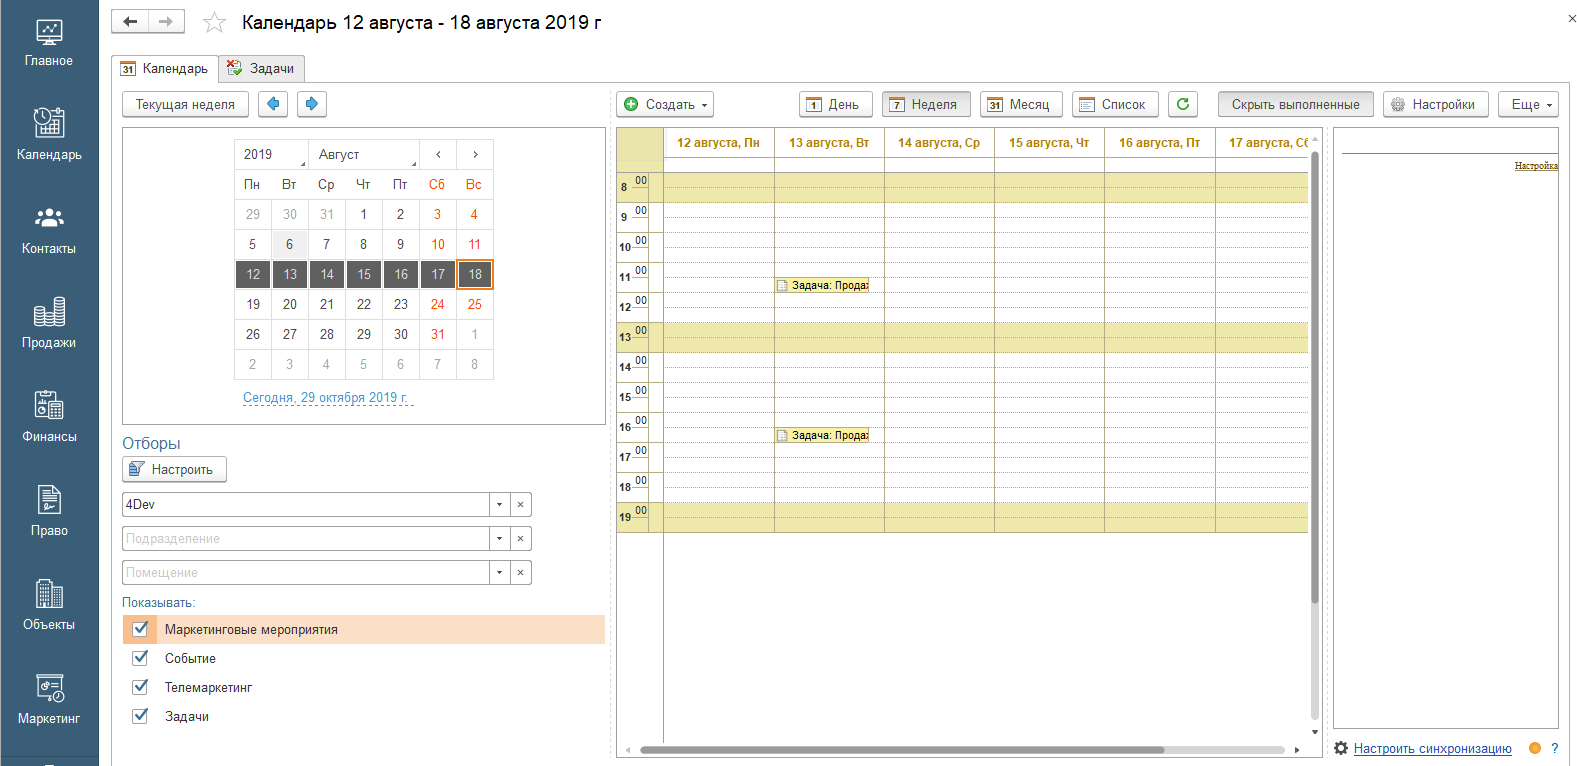Go to Контакты in the sidebar
The image size is (1577, 766).
[x=49, y=229]
